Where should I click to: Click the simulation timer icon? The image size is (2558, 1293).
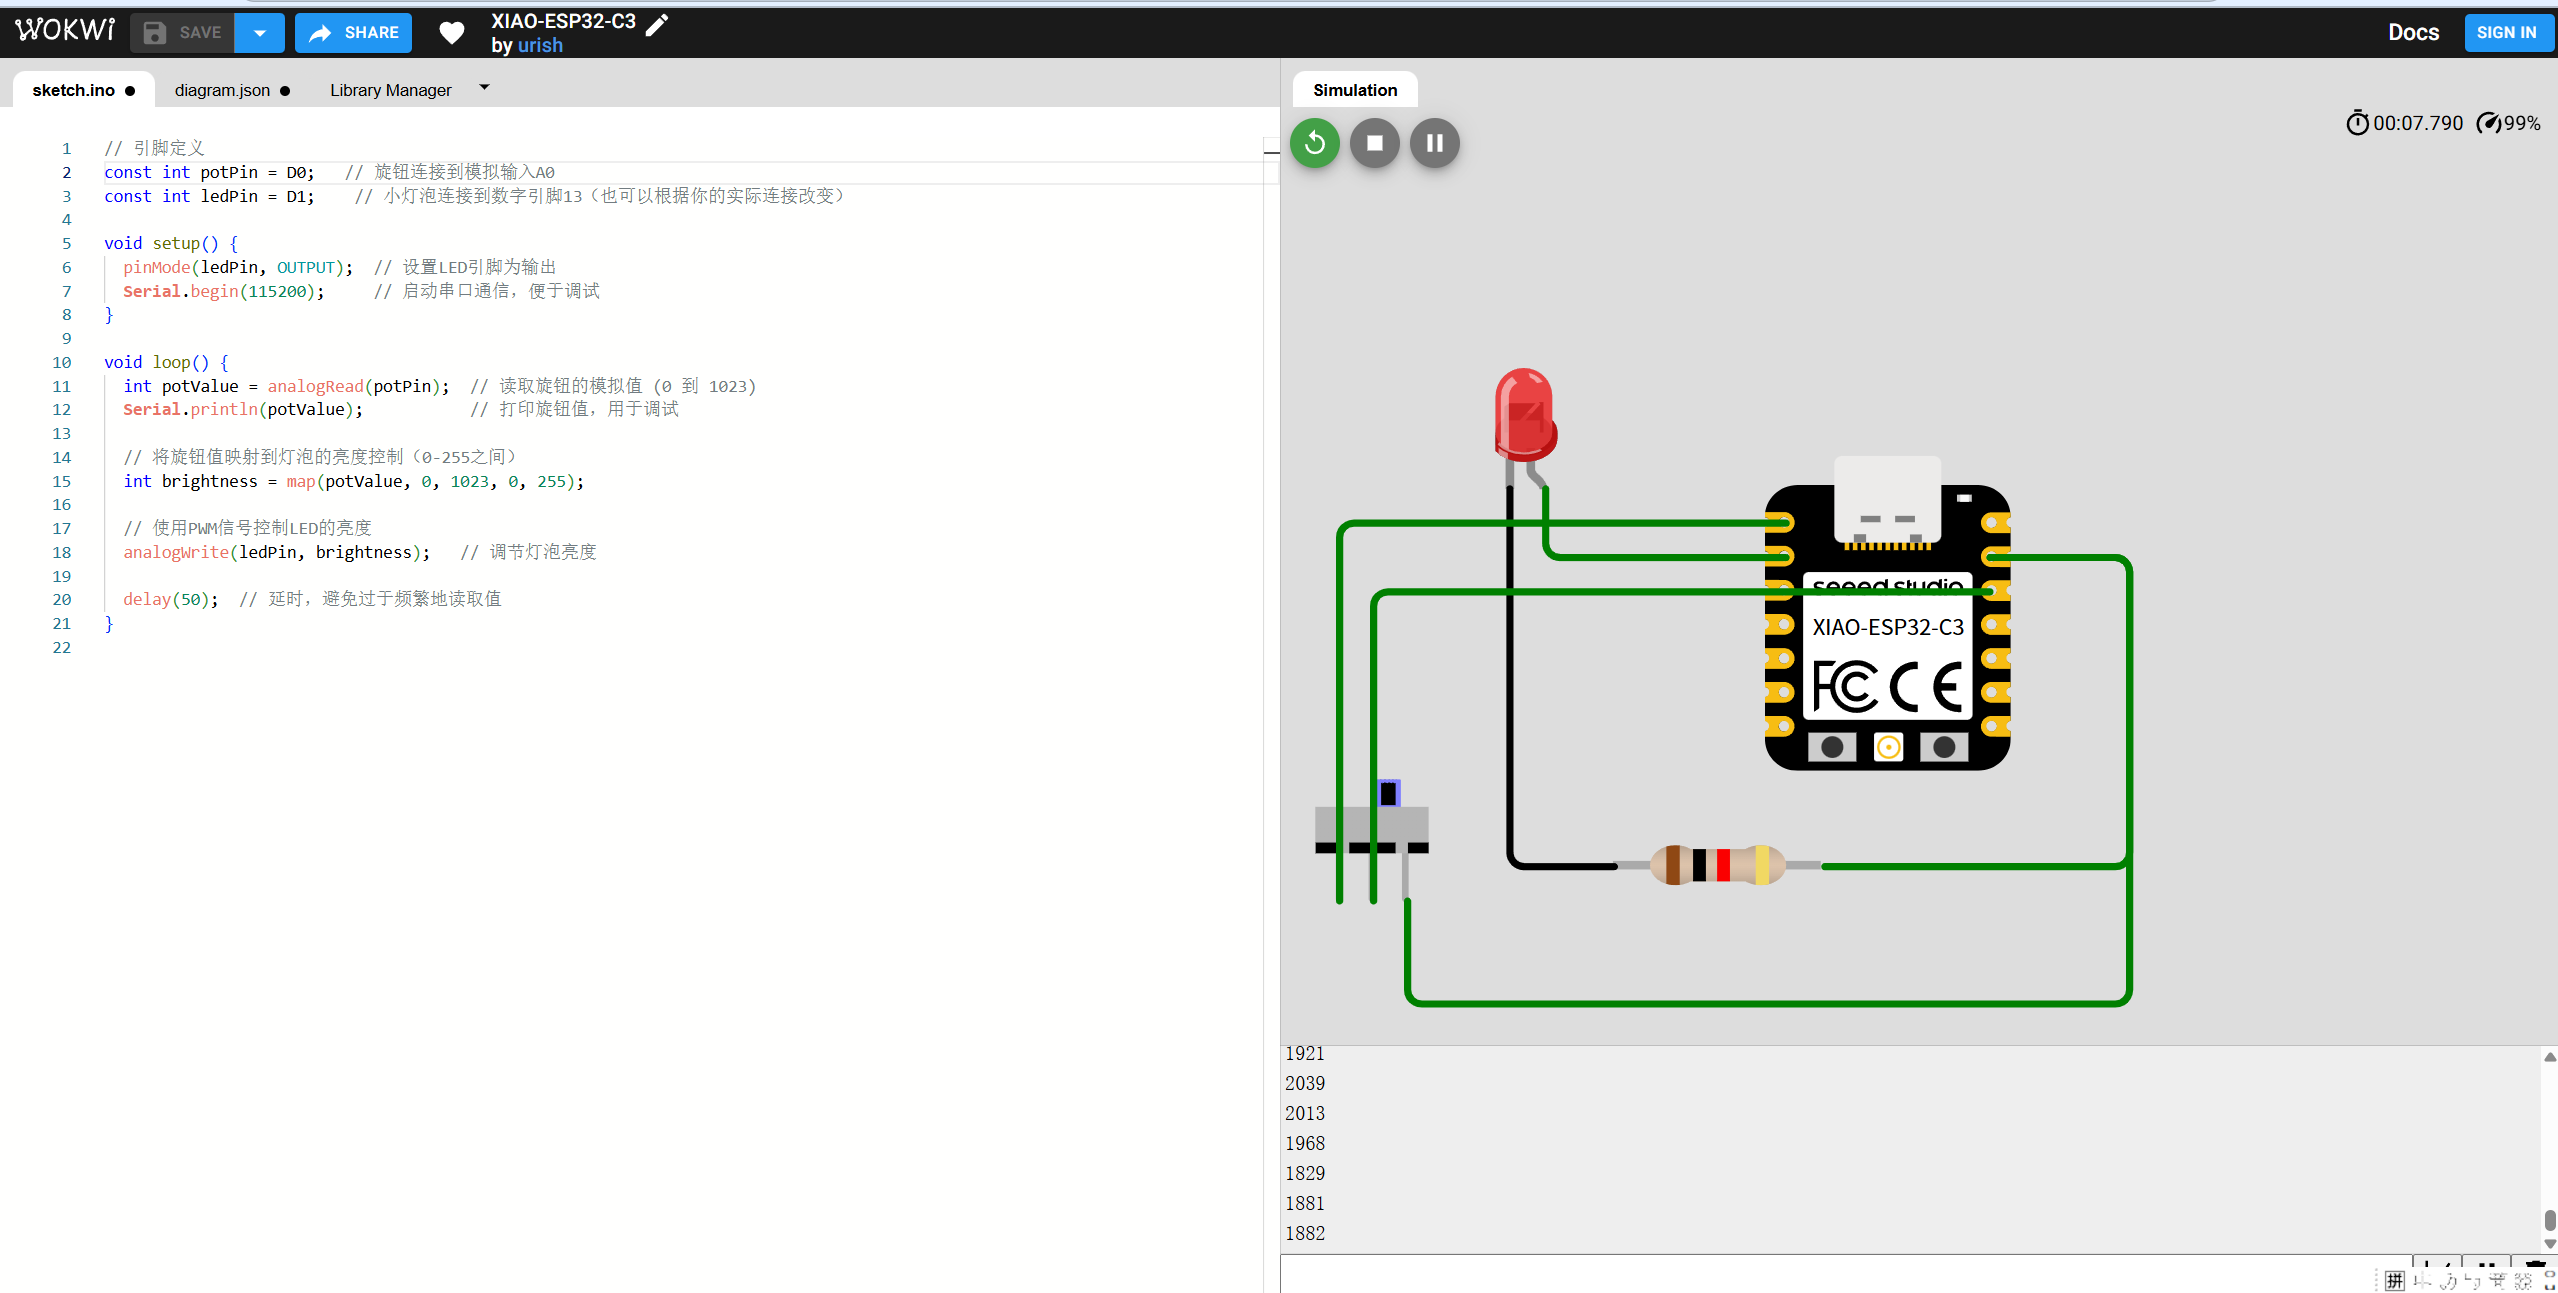tap(2357, 123)
